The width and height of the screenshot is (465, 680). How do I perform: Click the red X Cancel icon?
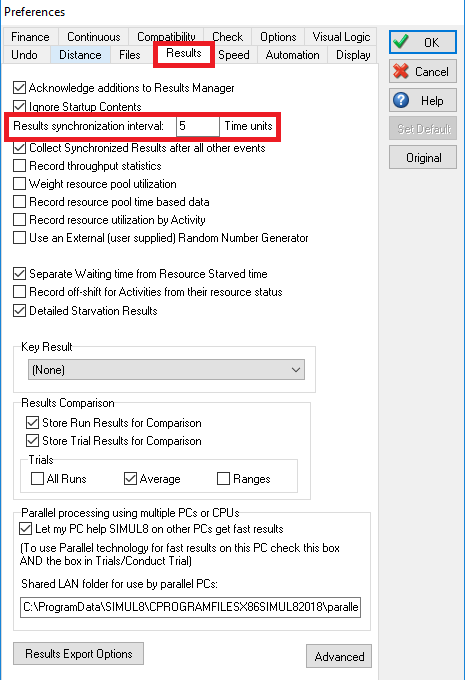[401, 71]
